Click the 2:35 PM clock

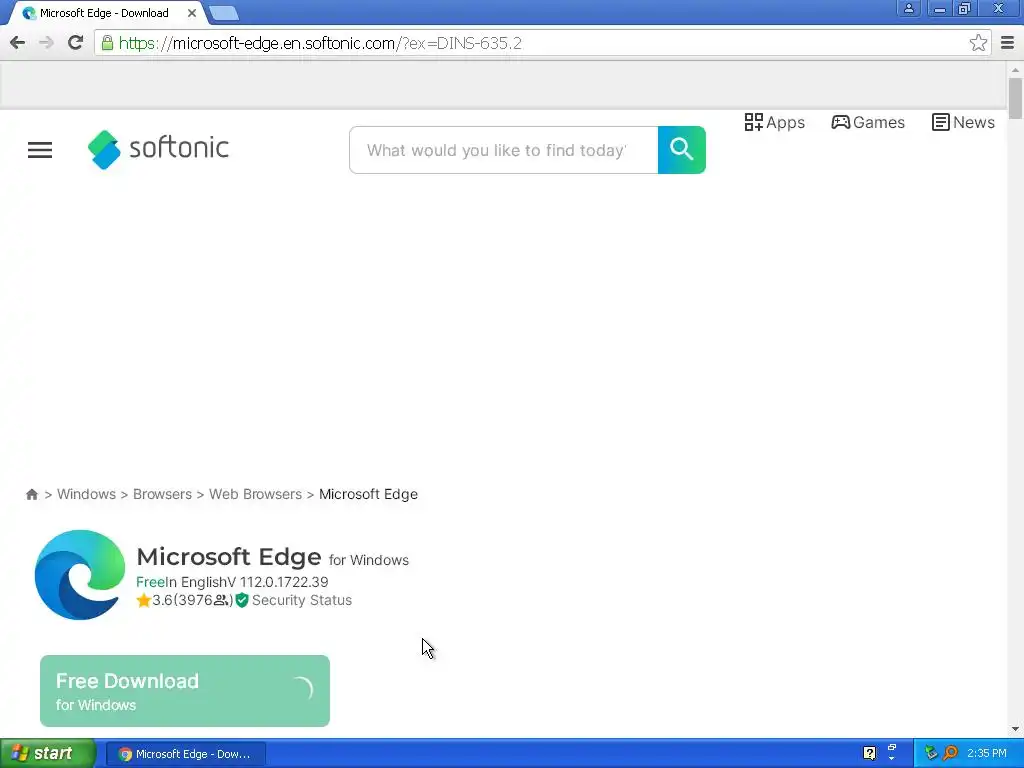(x=987, y=753)
